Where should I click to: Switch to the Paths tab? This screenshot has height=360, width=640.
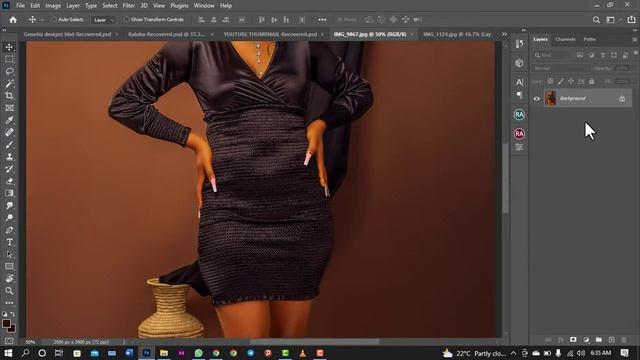[589, 39]
